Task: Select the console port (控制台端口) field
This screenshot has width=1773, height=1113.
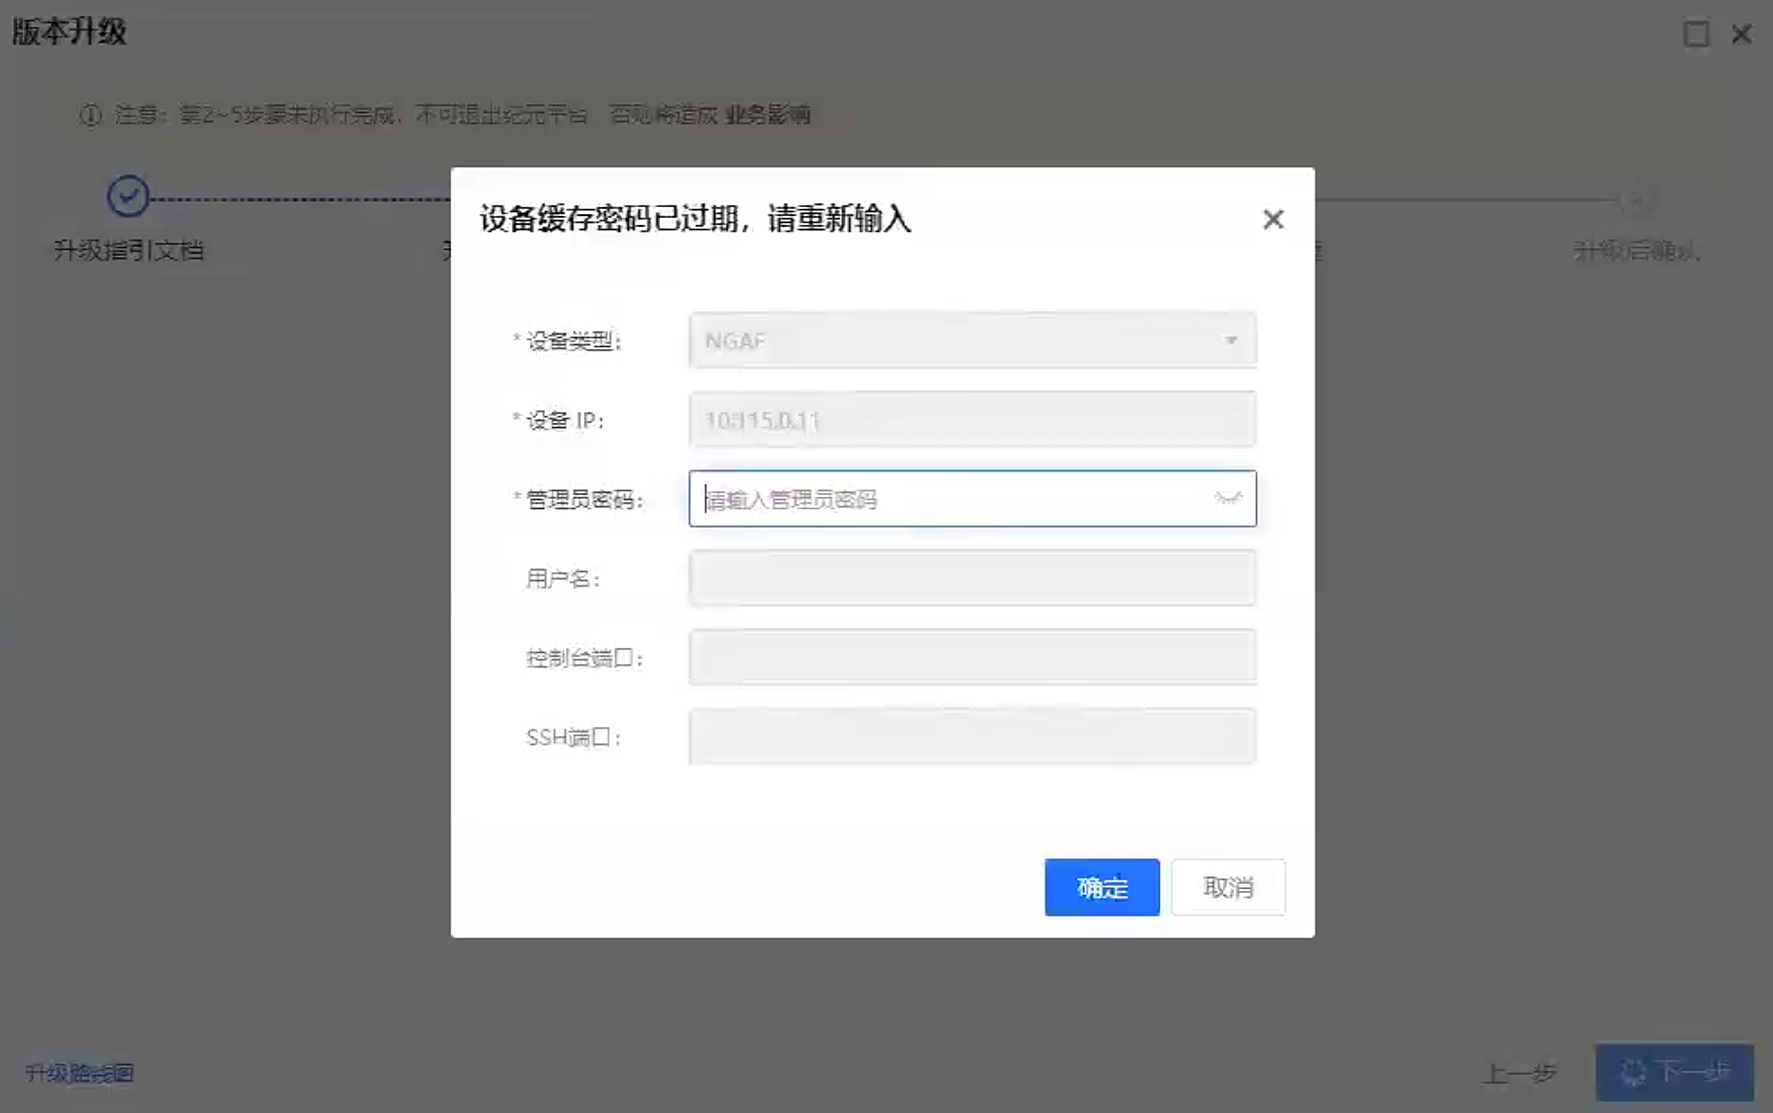Action: point(971,657)
